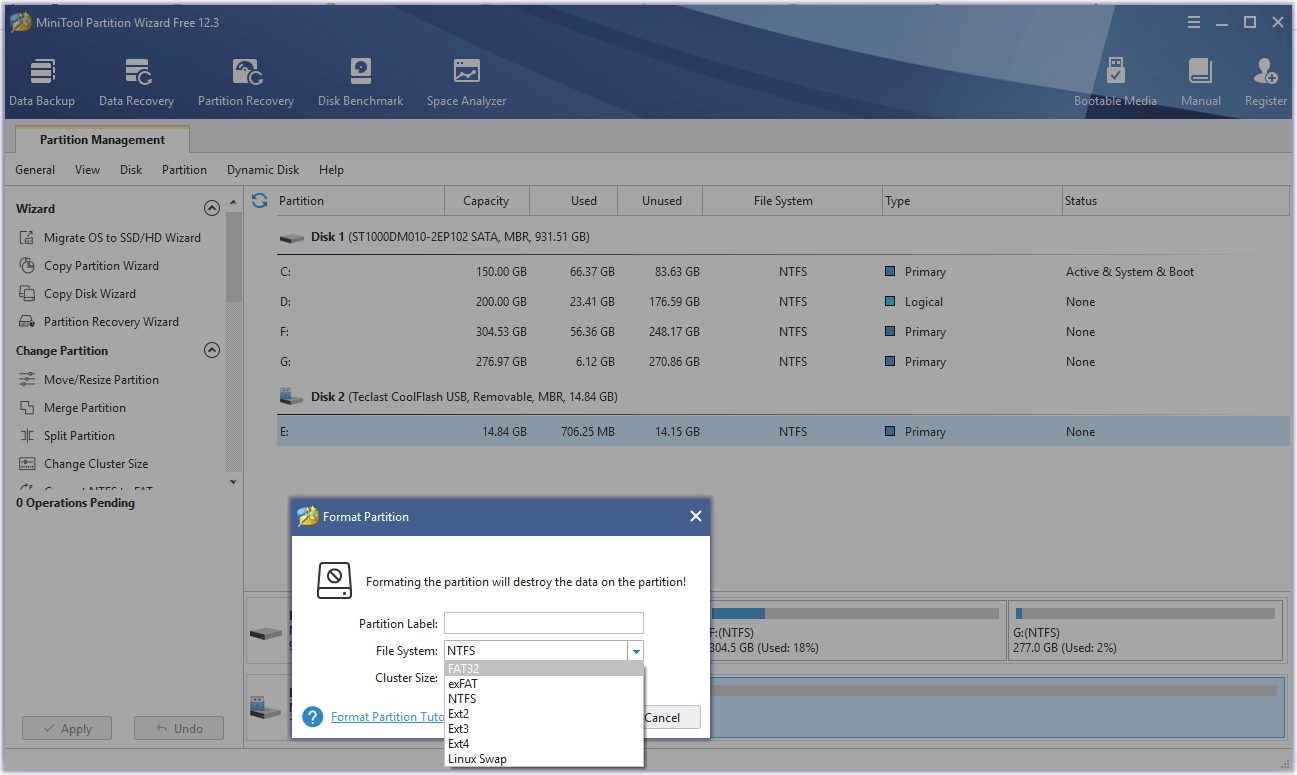
Task: Click the Apply button
Action: 67,729
